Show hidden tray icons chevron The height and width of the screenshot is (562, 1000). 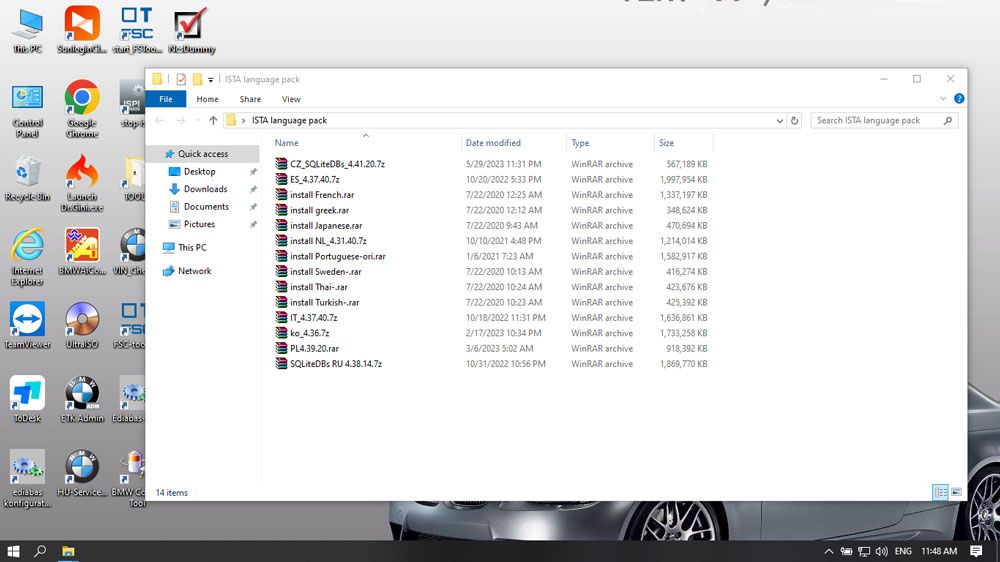828,551
